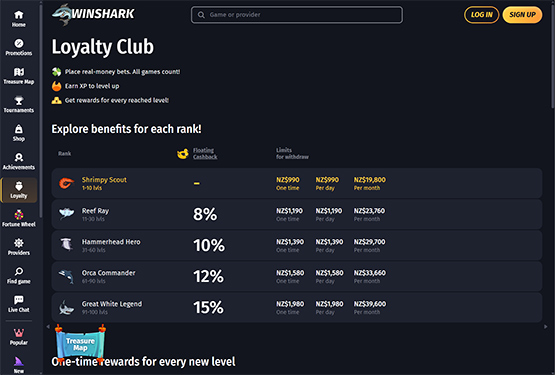Viewport: 555px width, 375px height.
Task: Open the Providers gear icon
Action: 19,243
